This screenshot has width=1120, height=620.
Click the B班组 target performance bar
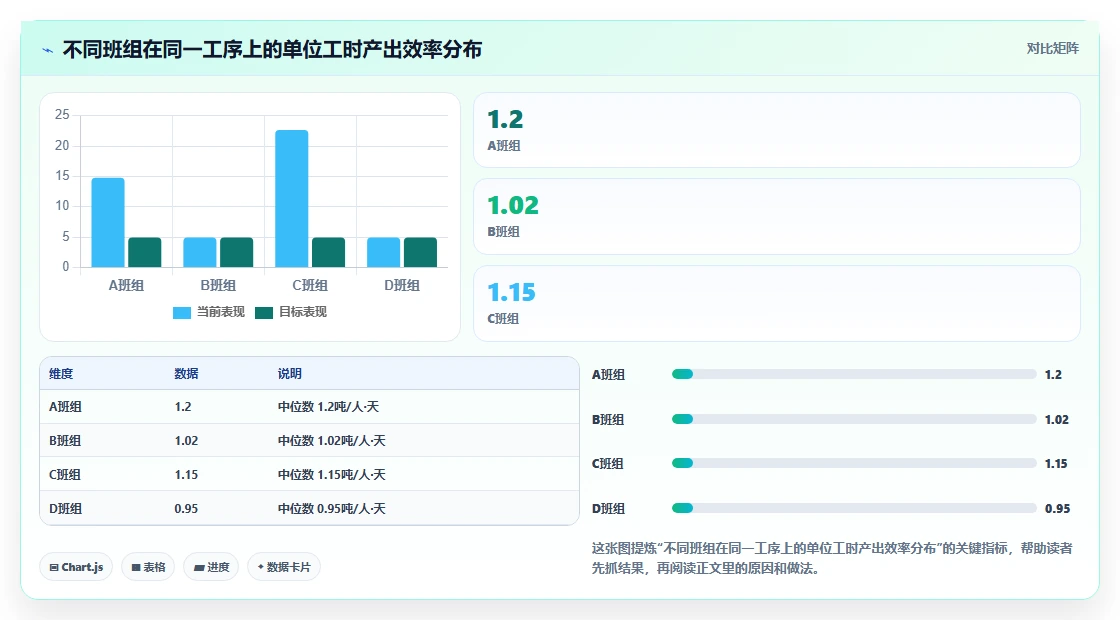point(236,252)
